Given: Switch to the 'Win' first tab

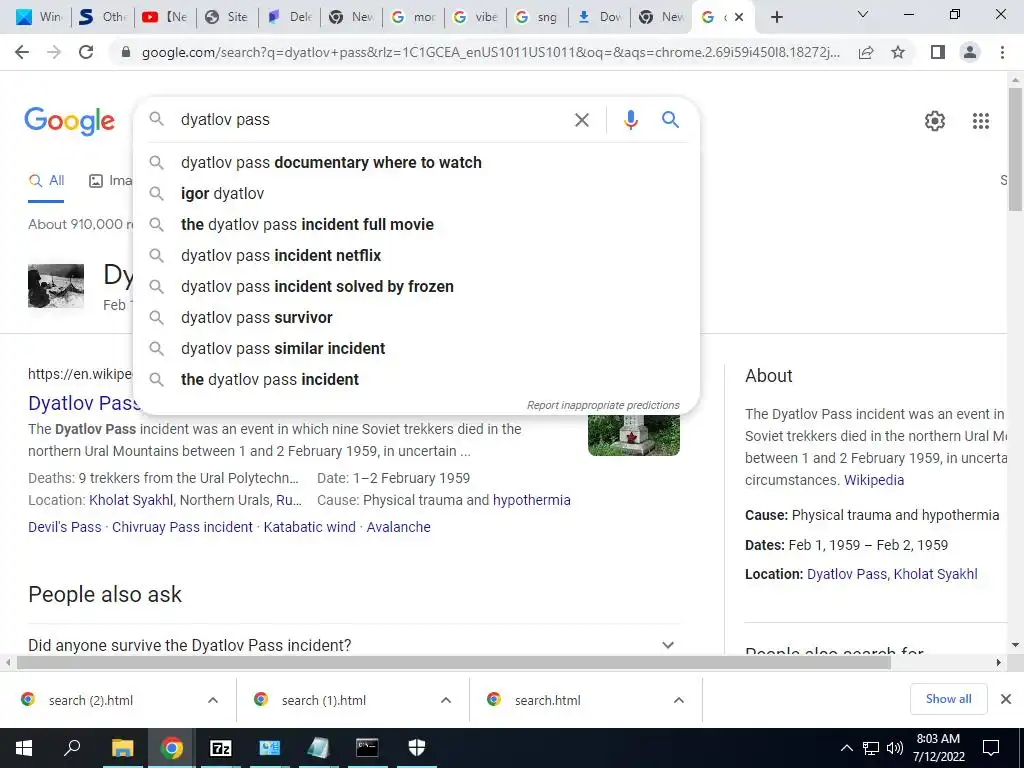Looking at the screenshot, I should [x=39, y=17].
